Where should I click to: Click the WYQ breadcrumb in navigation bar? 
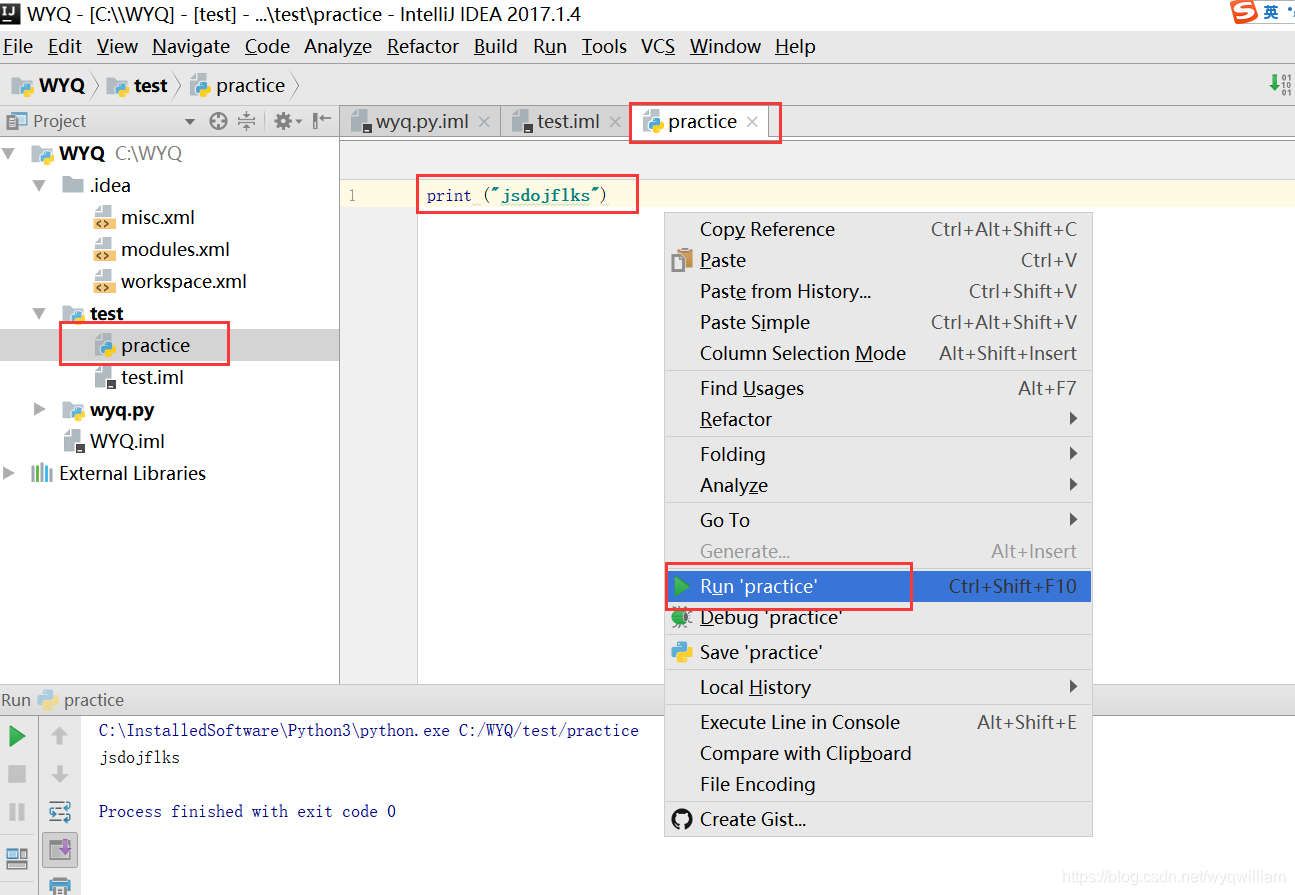(x=50, y=86)
